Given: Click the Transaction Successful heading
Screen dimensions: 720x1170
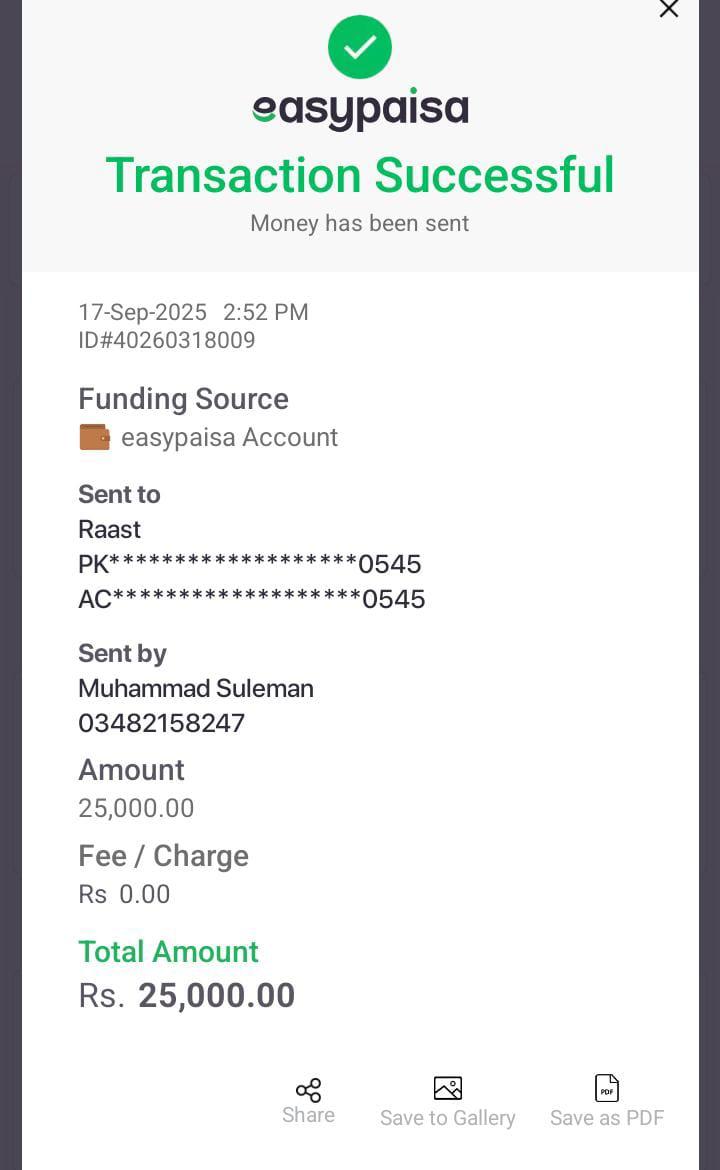Looking at the screenshot, I should pos(360,175).
